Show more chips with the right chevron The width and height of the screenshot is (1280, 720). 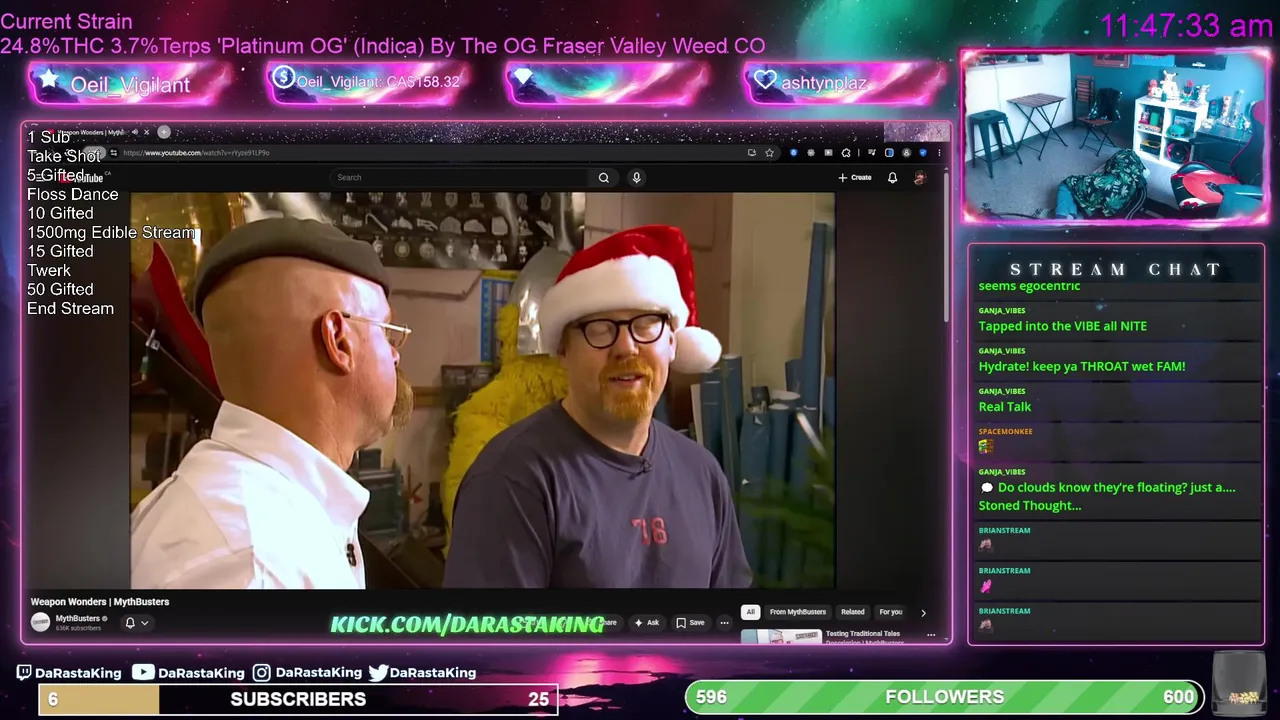point(923,613)
